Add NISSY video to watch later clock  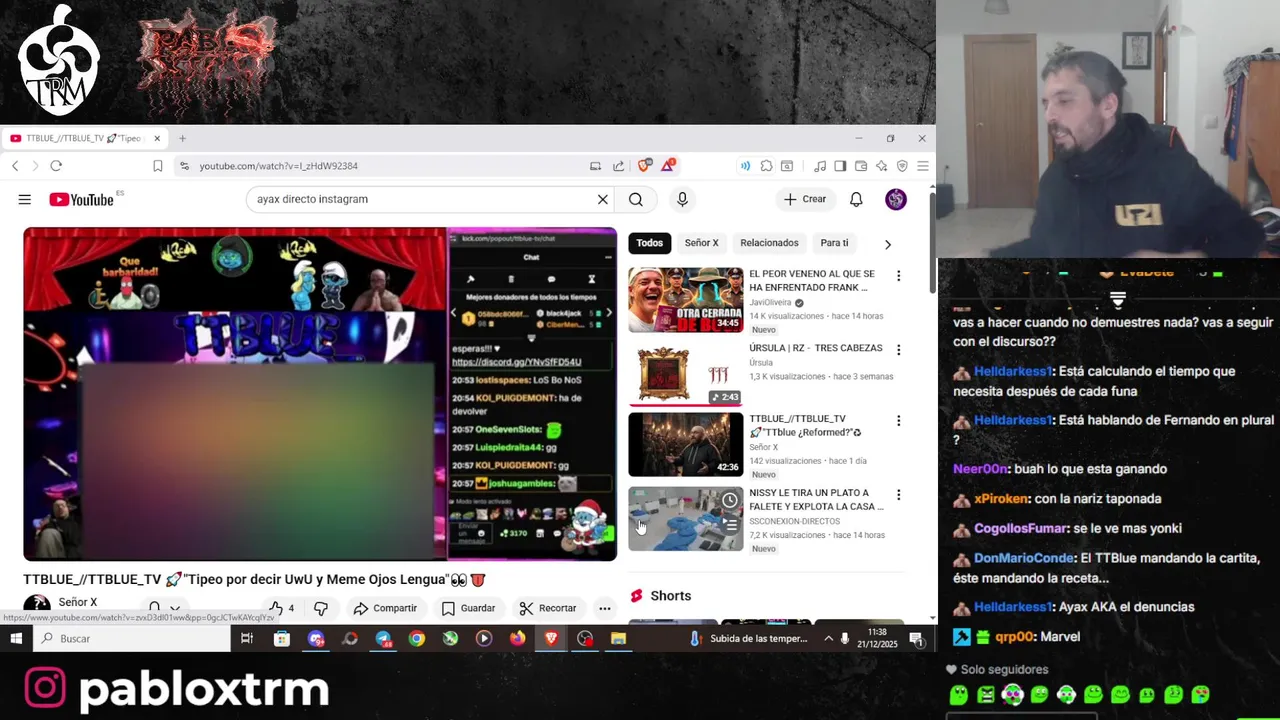[730, 500]
